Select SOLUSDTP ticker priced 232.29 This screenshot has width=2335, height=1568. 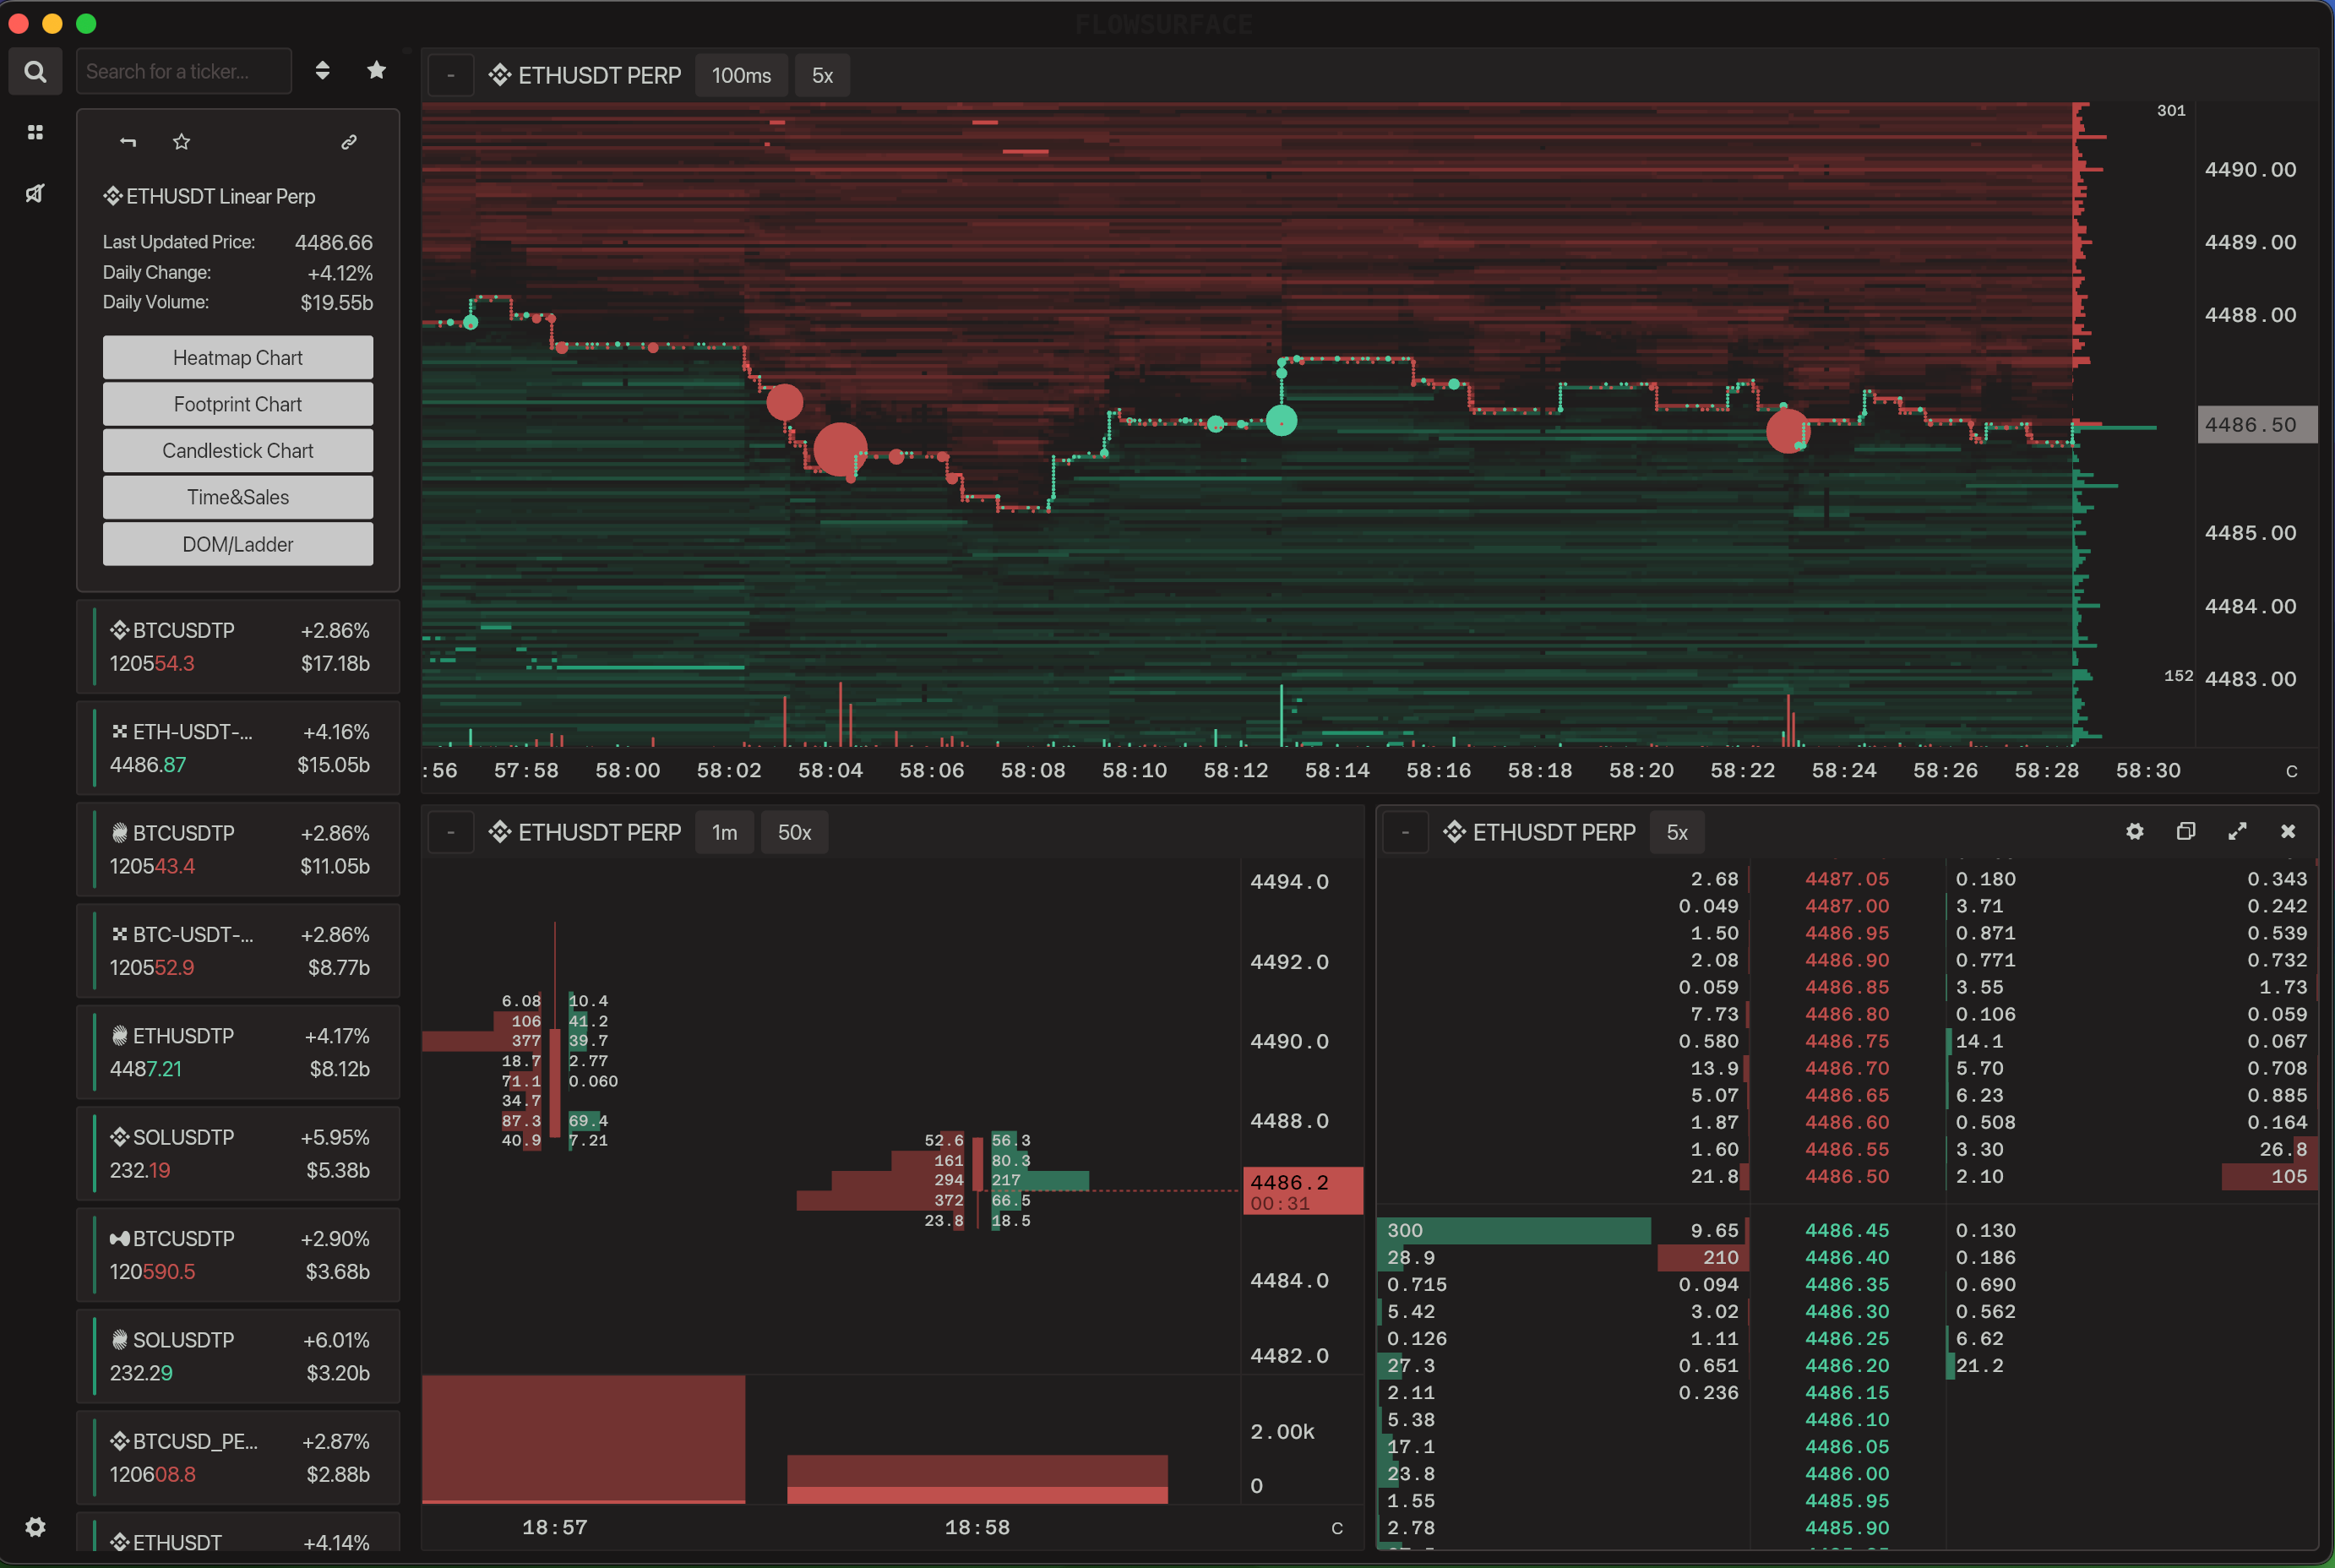(x=238, y=1356)
